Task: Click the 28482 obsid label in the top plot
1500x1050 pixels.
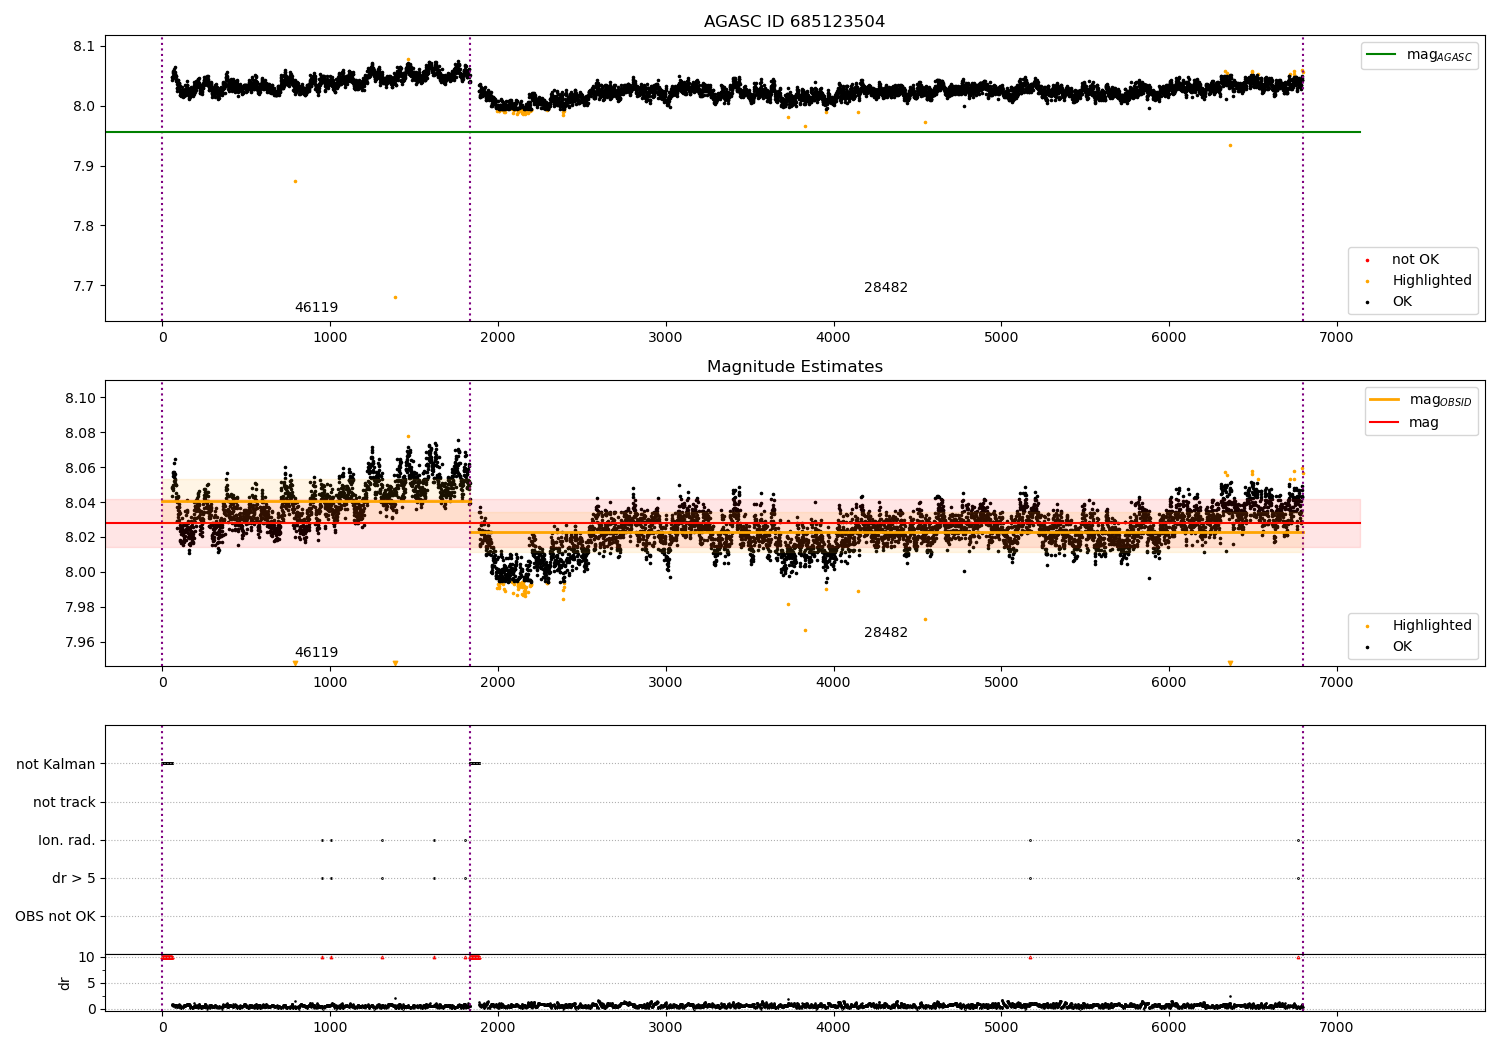Action: [x=886, y=287]
